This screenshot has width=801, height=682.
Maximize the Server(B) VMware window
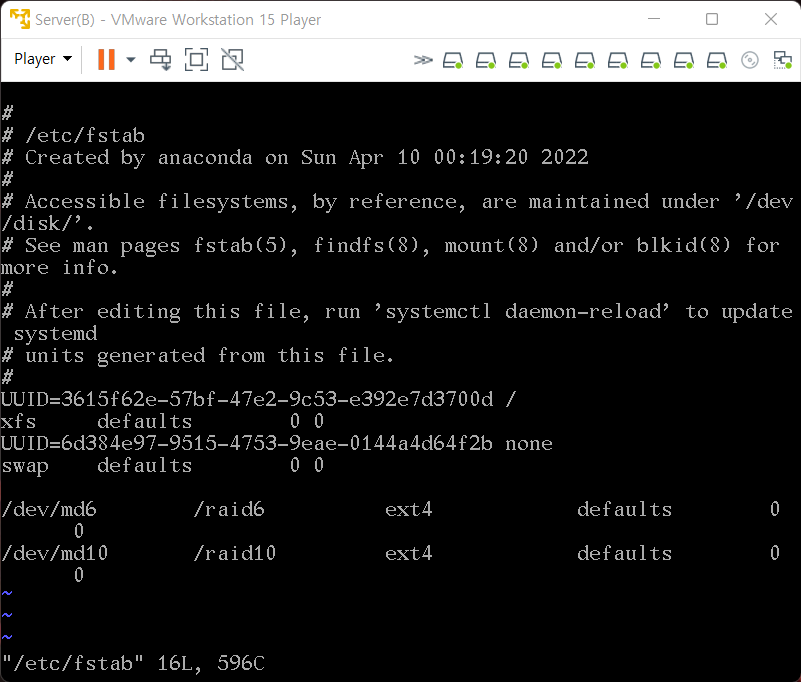[712, 19]
